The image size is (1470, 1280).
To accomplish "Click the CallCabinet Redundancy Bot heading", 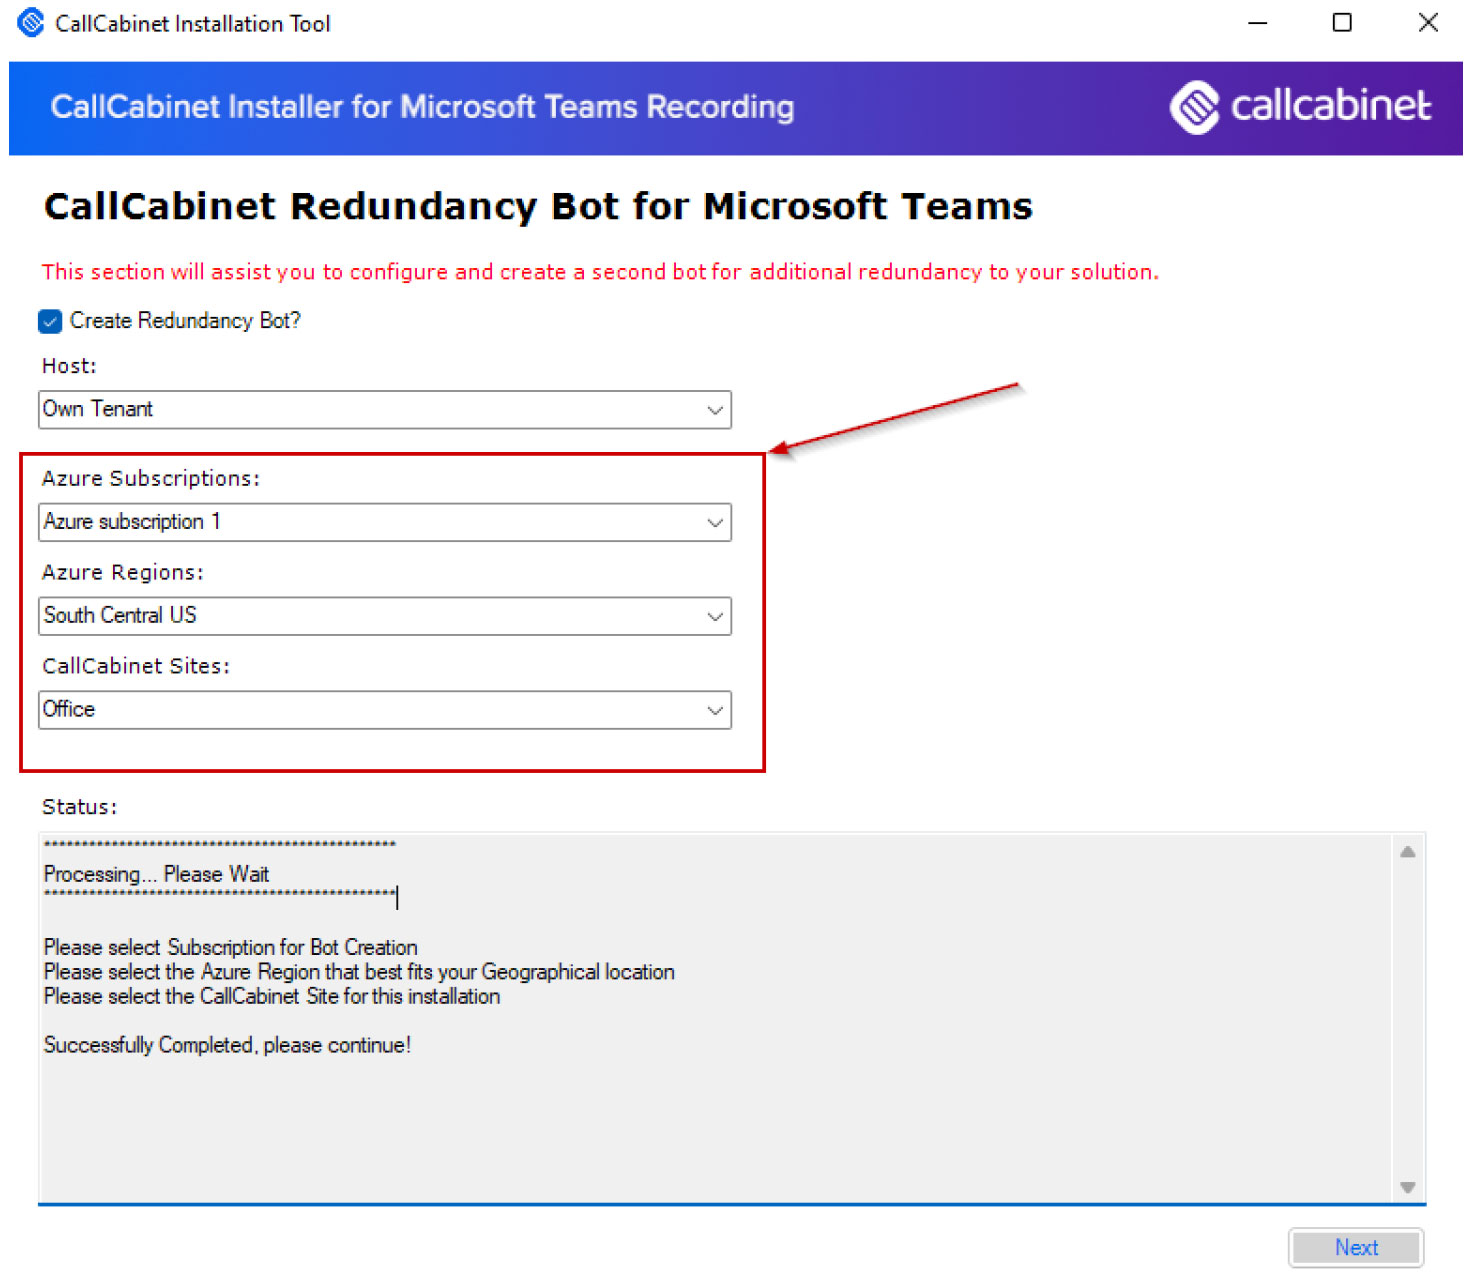I will click(538, 206).
